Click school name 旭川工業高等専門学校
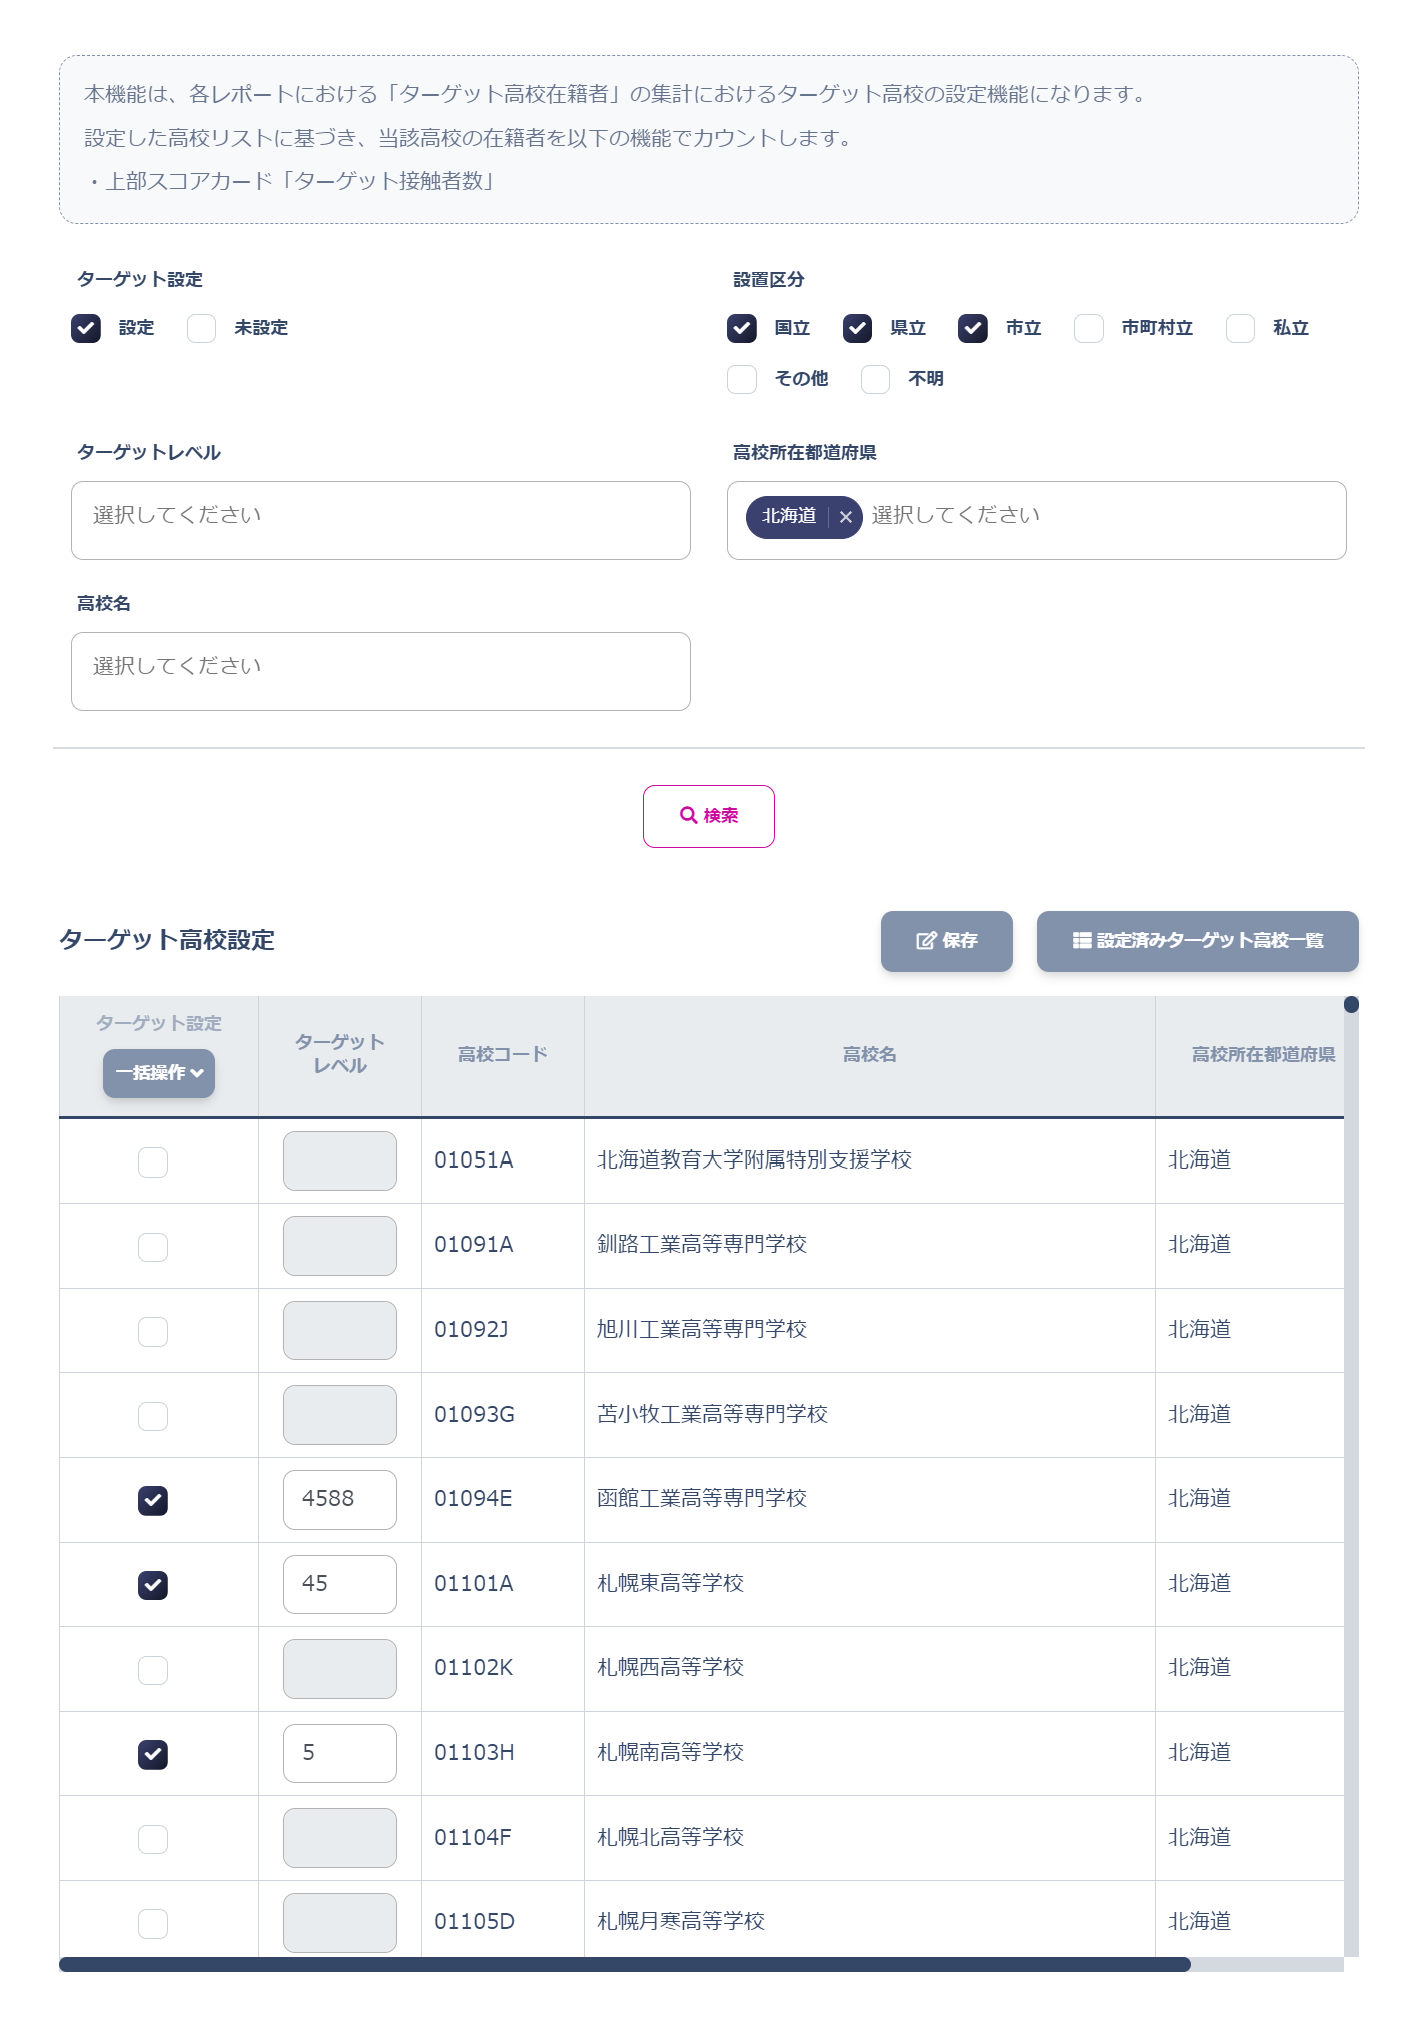Viewport: 1419px width, 2023px height. (702, 1329)
